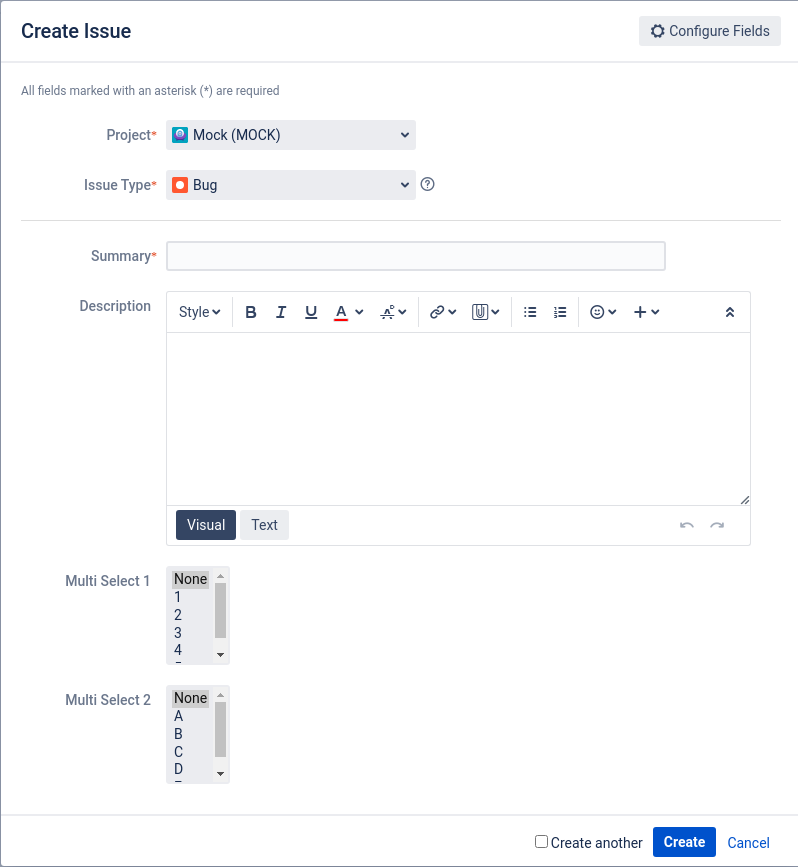Screen dimensions: 798x867
Task: Underline text using the U icon
Action: (311, 312)
